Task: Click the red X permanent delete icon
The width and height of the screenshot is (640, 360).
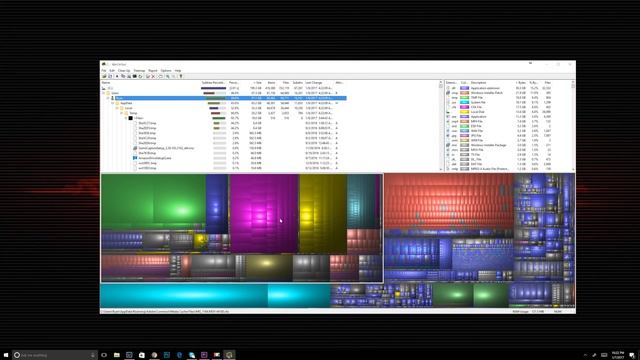Action: (153, 76)
